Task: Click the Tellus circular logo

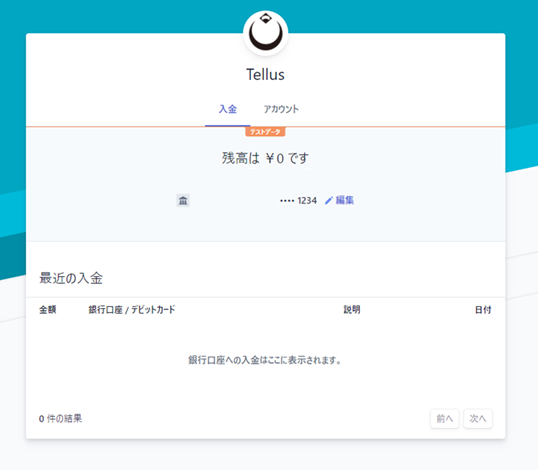Action: (266, 33)
